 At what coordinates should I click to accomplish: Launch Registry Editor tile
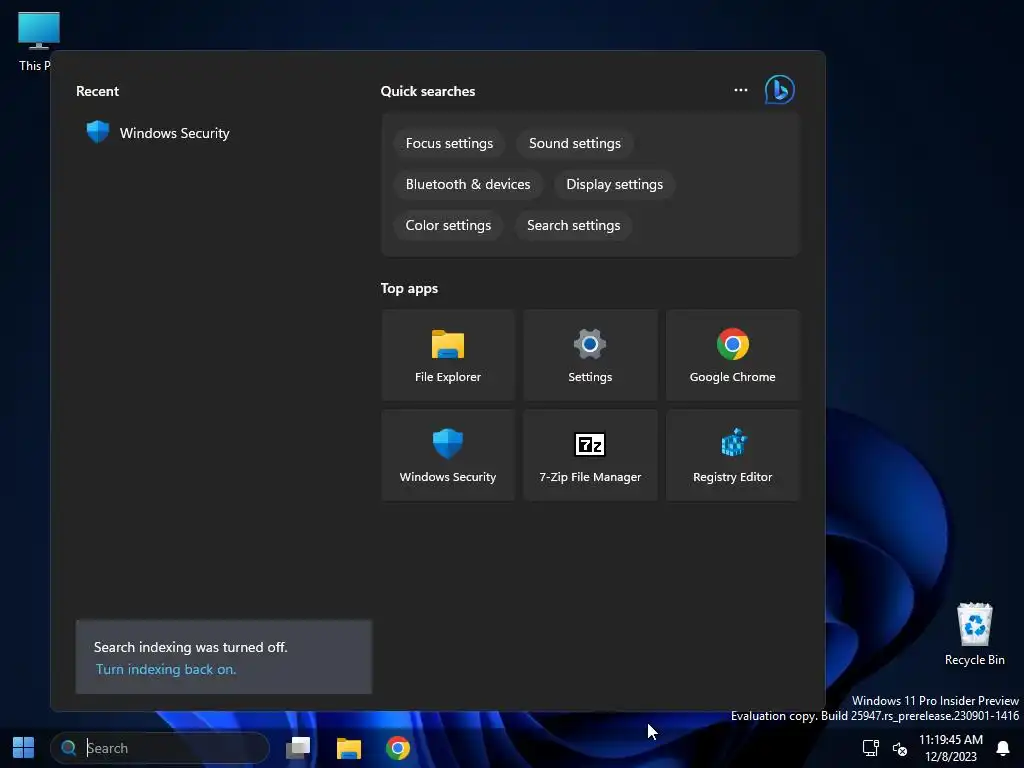tap(732, 455)
